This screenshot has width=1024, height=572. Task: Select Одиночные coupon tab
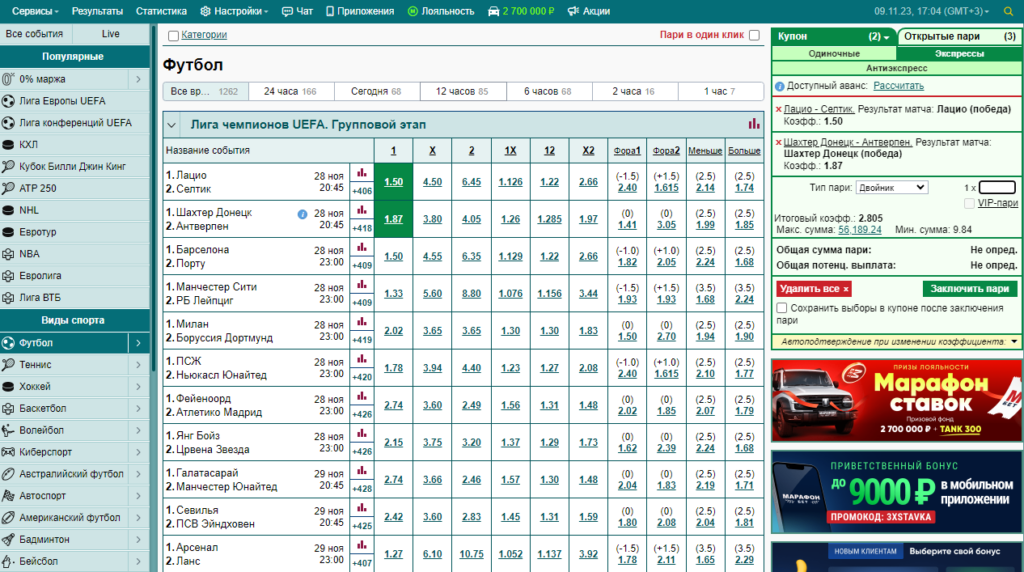tap(834, 54)
